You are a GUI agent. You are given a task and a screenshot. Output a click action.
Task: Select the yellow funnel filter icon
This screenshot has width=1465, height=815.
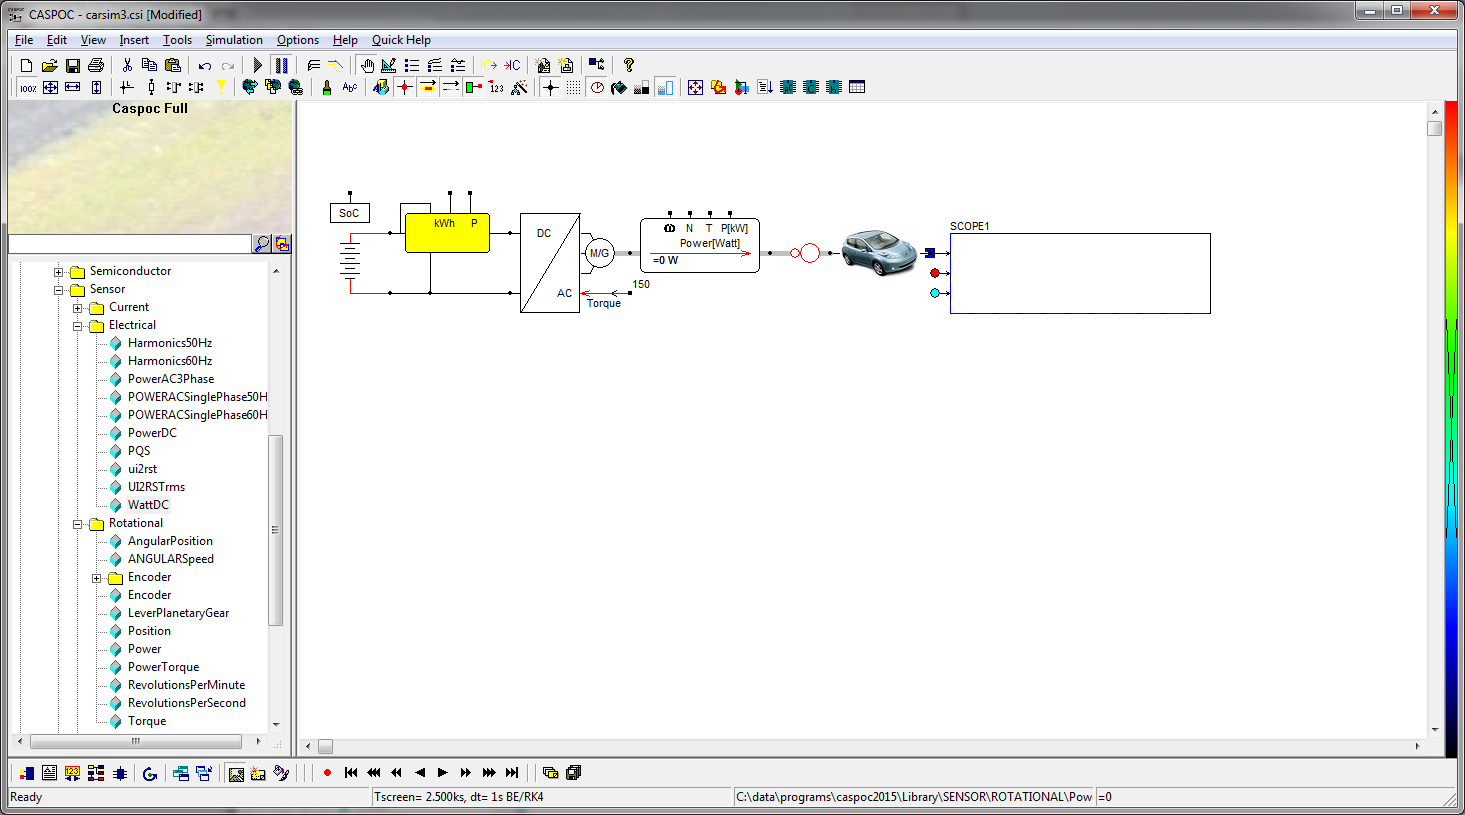coord(221,88)
